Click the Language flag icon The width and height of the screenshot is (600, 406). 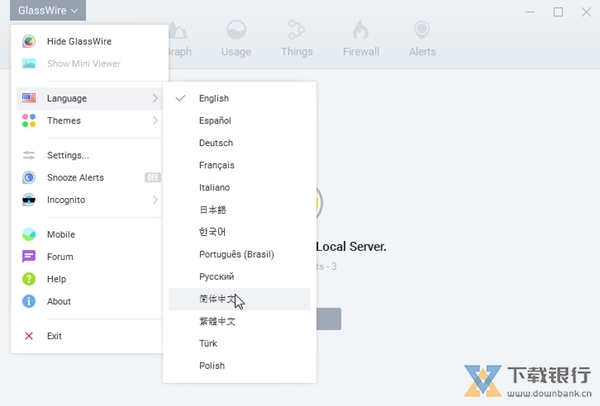point(29,98)
